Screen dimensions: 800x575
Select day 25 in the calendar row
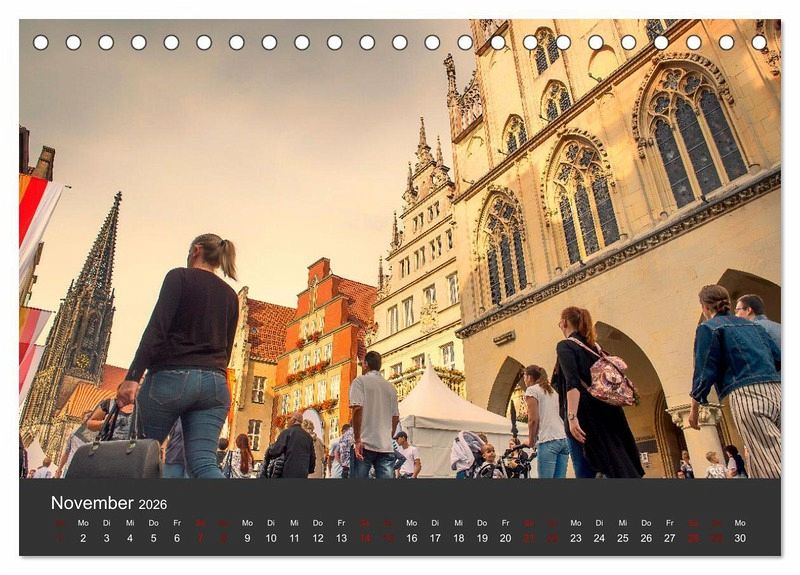(x=623, y=538)
